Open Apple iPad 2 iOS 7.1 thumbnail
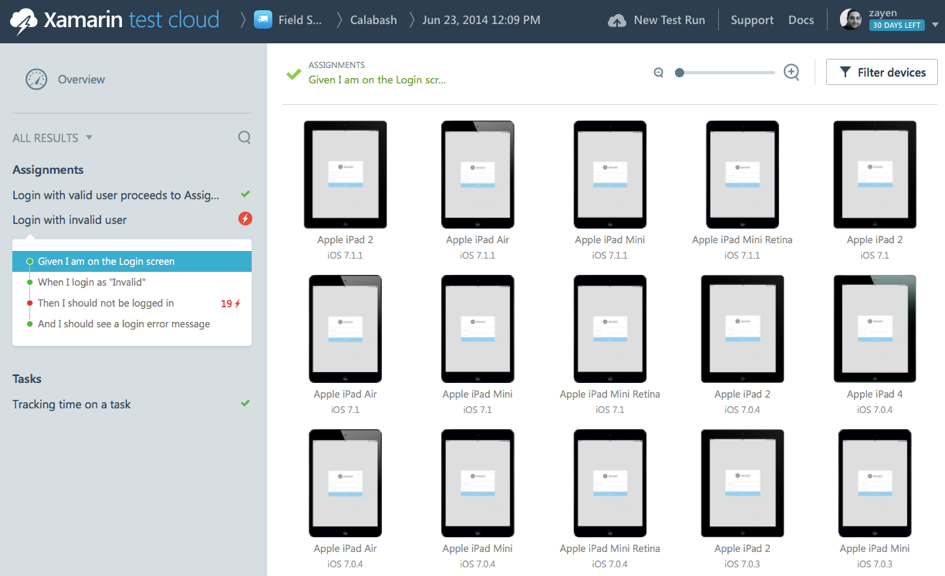The height and width of the screenshot is (576, 945). pos(874,175)
